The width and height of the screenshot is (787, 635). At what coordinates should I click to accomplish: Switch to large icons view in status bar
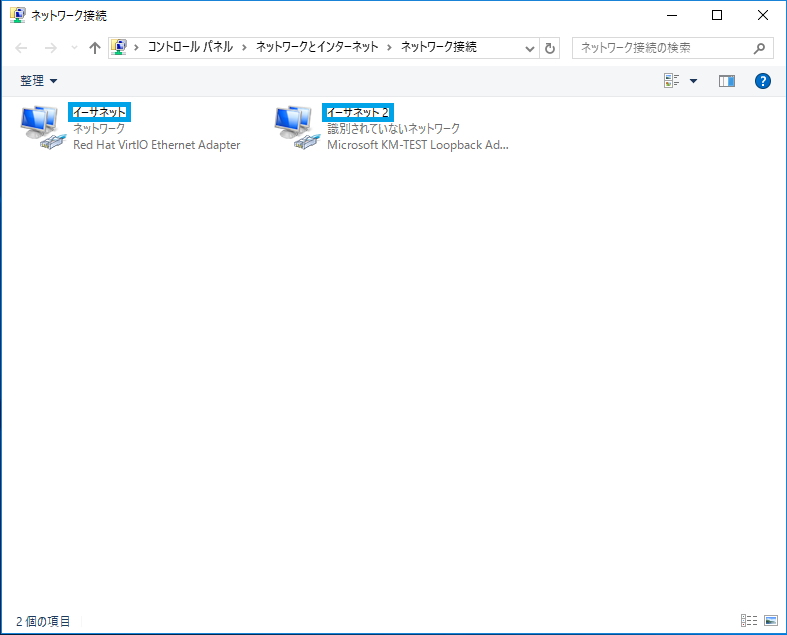coord(771,620)
